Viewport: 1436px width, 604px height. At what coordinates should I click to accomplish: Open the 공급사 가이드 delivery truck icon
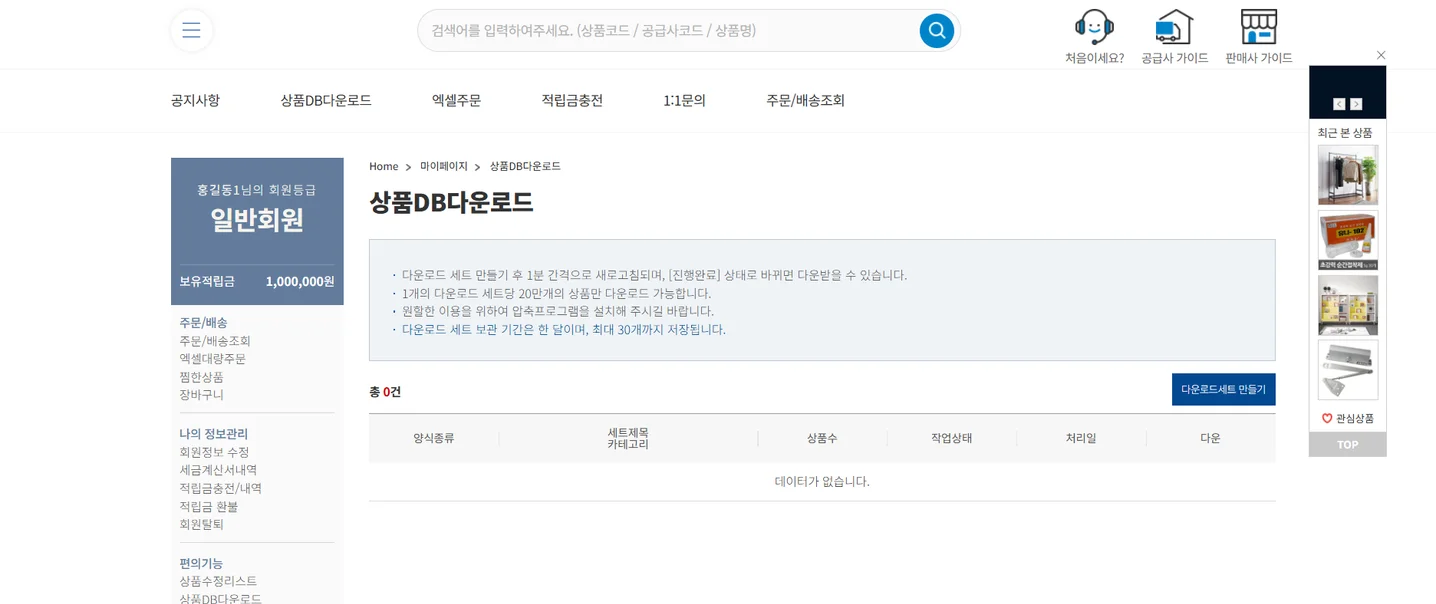point(1173,26)
